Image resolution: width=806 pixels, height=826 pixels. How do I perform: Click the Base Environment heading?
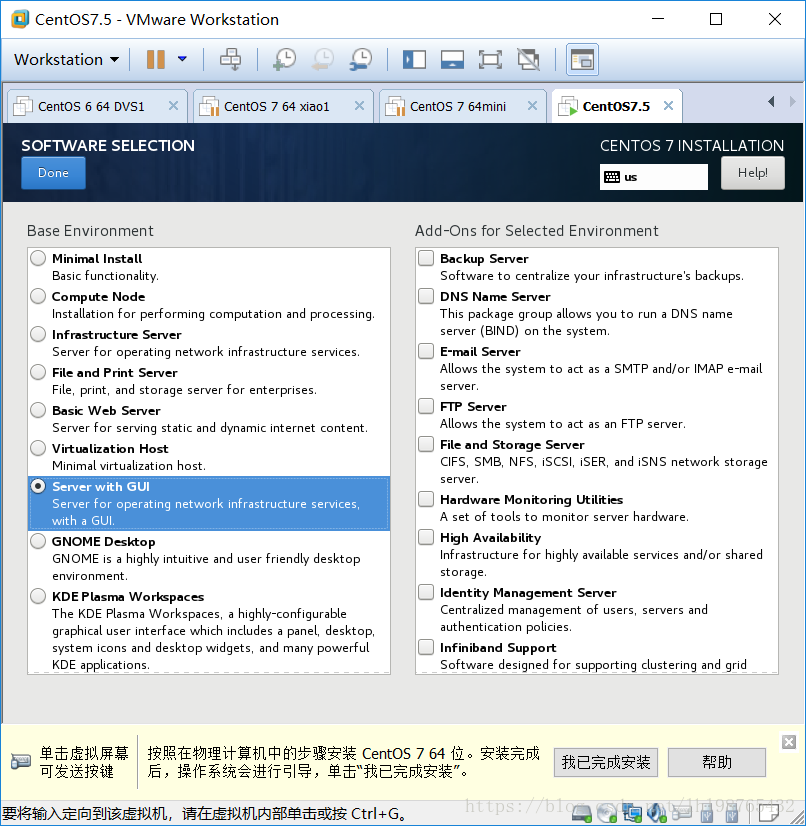(x=90, y=231)
